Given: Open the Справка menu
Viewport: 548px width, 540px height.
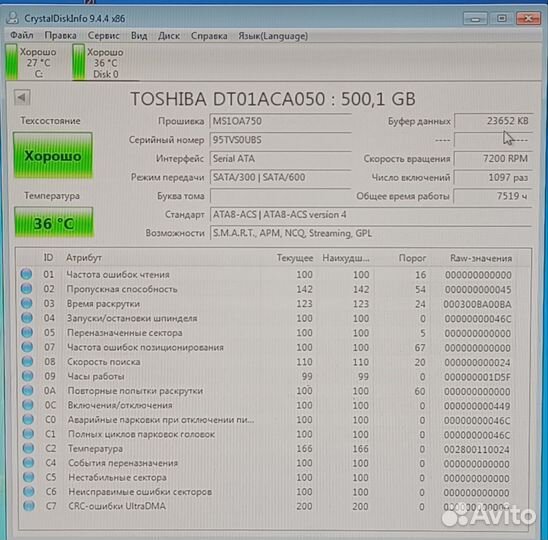Looking at the screenshot, I should click(x=209, y=36).
